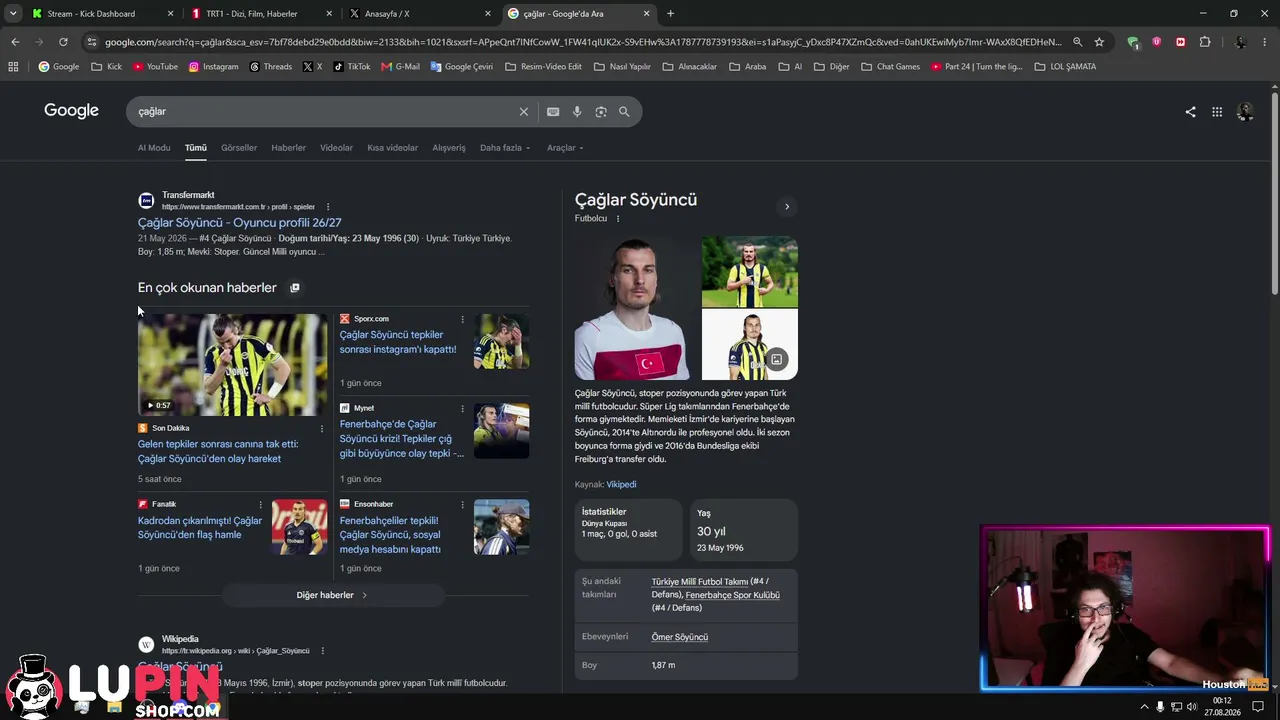Play the 0:57 Son Dakika video thumbnail
The image size is (1280, 720).
(x=232, y=365)
